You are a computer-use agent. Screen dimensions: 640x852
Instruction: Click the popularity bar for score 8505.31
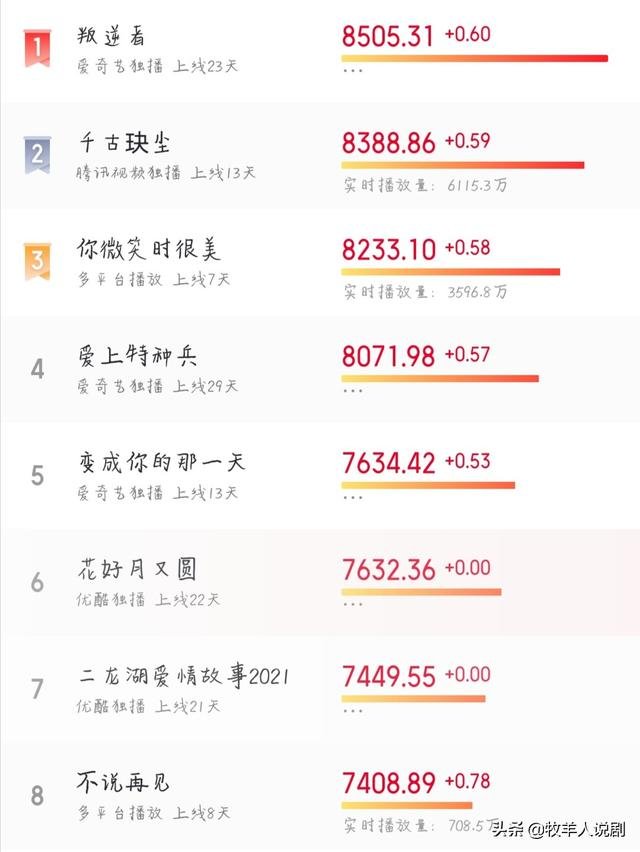[x=474, y=58]
